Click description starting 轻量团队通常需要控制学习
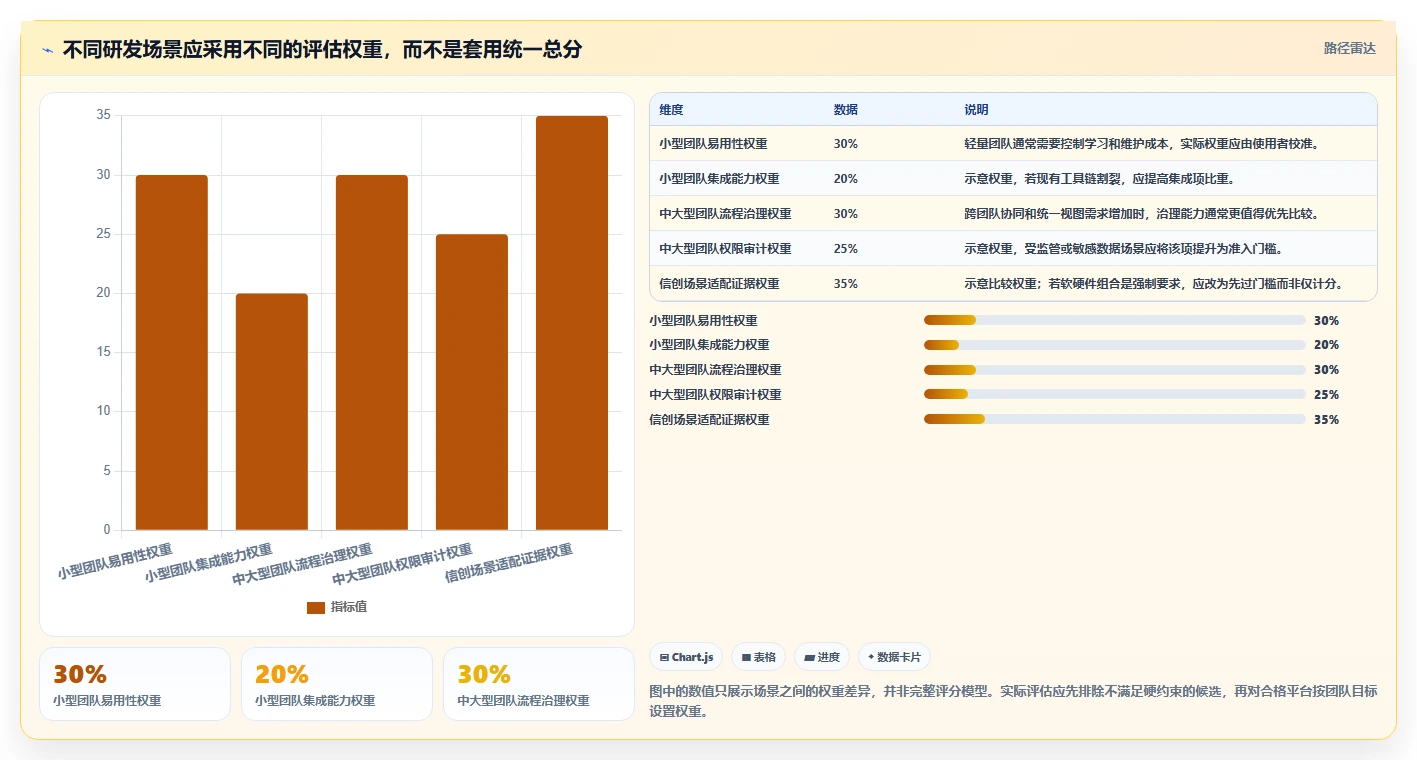This screenshot has width=1417, height=760. tap(1143, 144)
